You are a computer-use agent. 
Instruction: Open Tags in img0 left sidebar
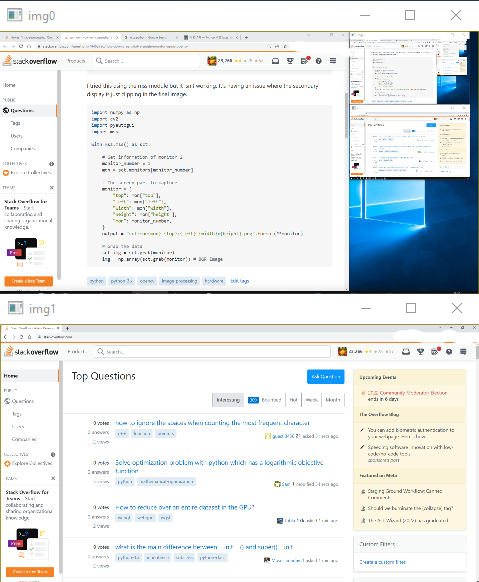[16, 123]
